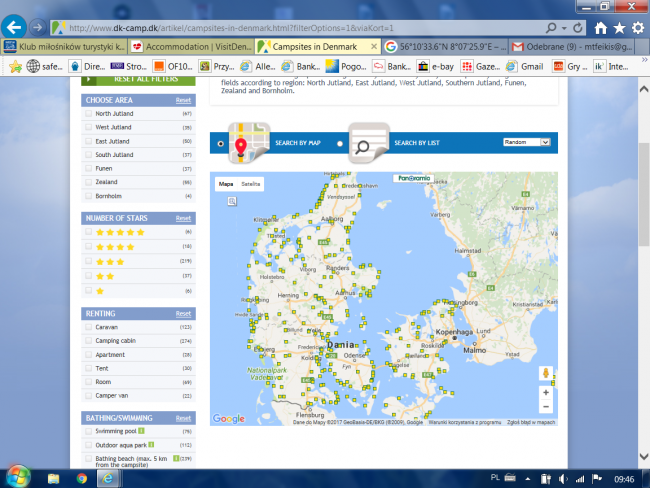Zoom in the map with plus button
The image size is (650, 488).
tap(546, 392)
